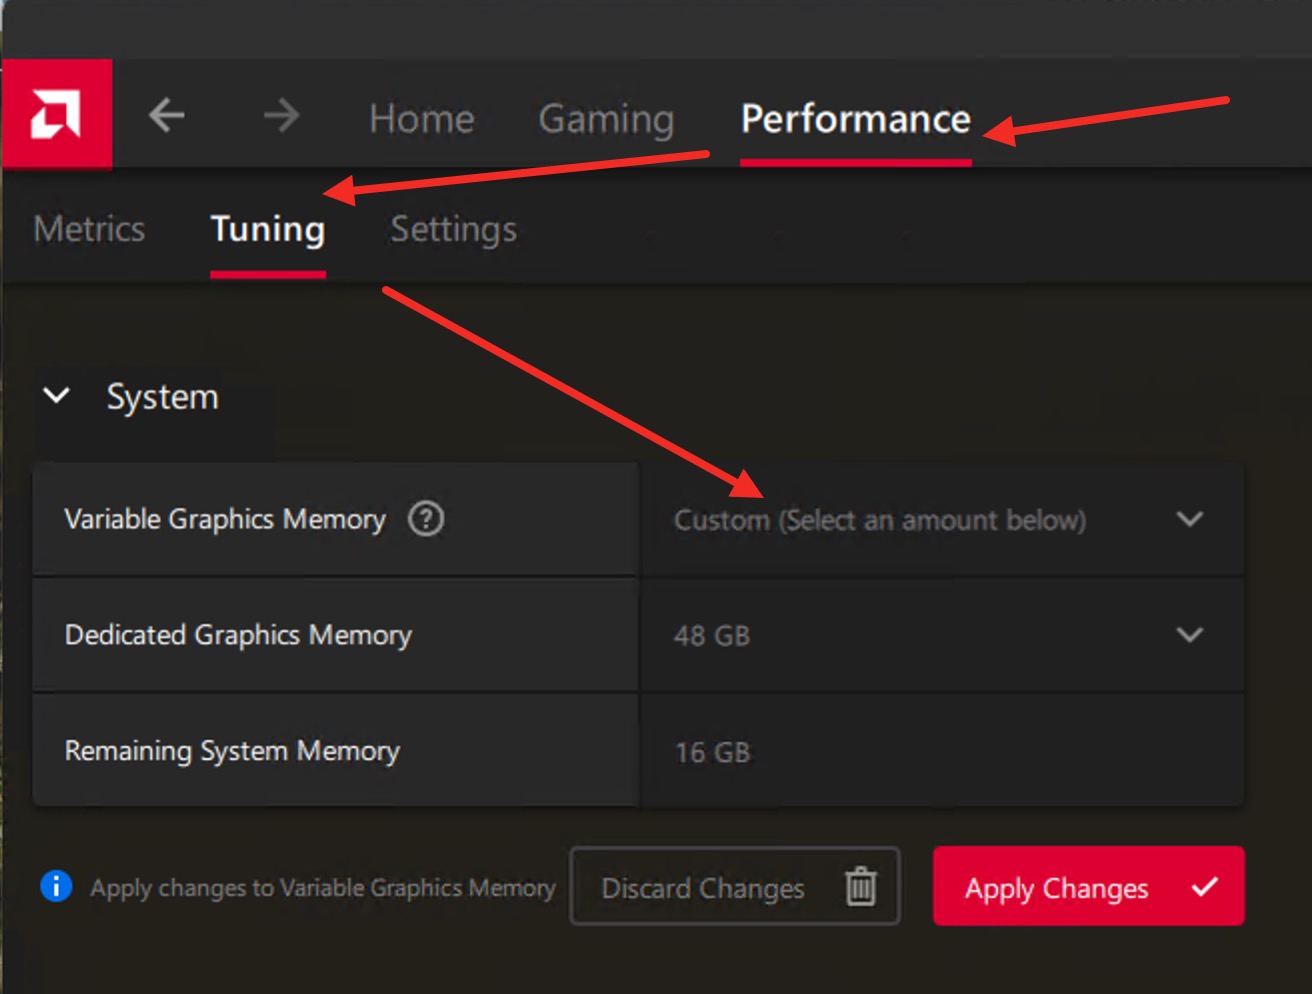Open the Performance tab
The image size is (1312, 994).
(x=856, y=119)
